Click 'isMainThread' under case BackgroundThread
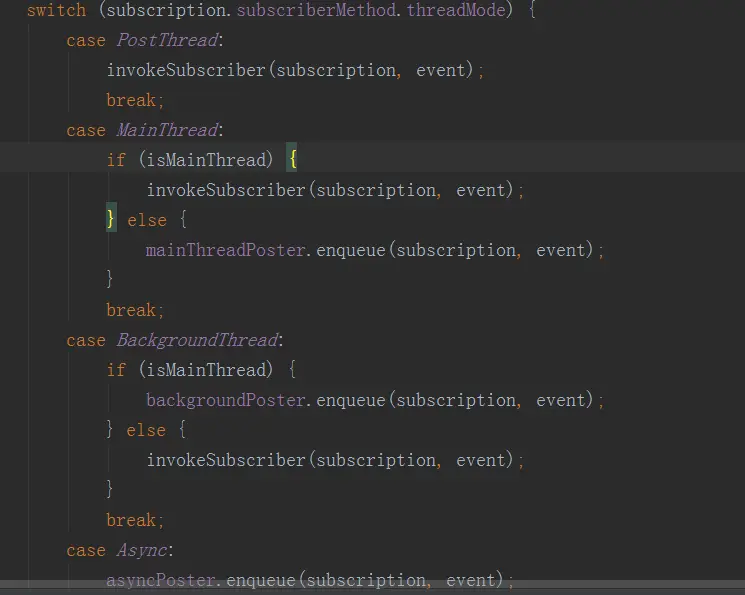 (x=207, y=370)
